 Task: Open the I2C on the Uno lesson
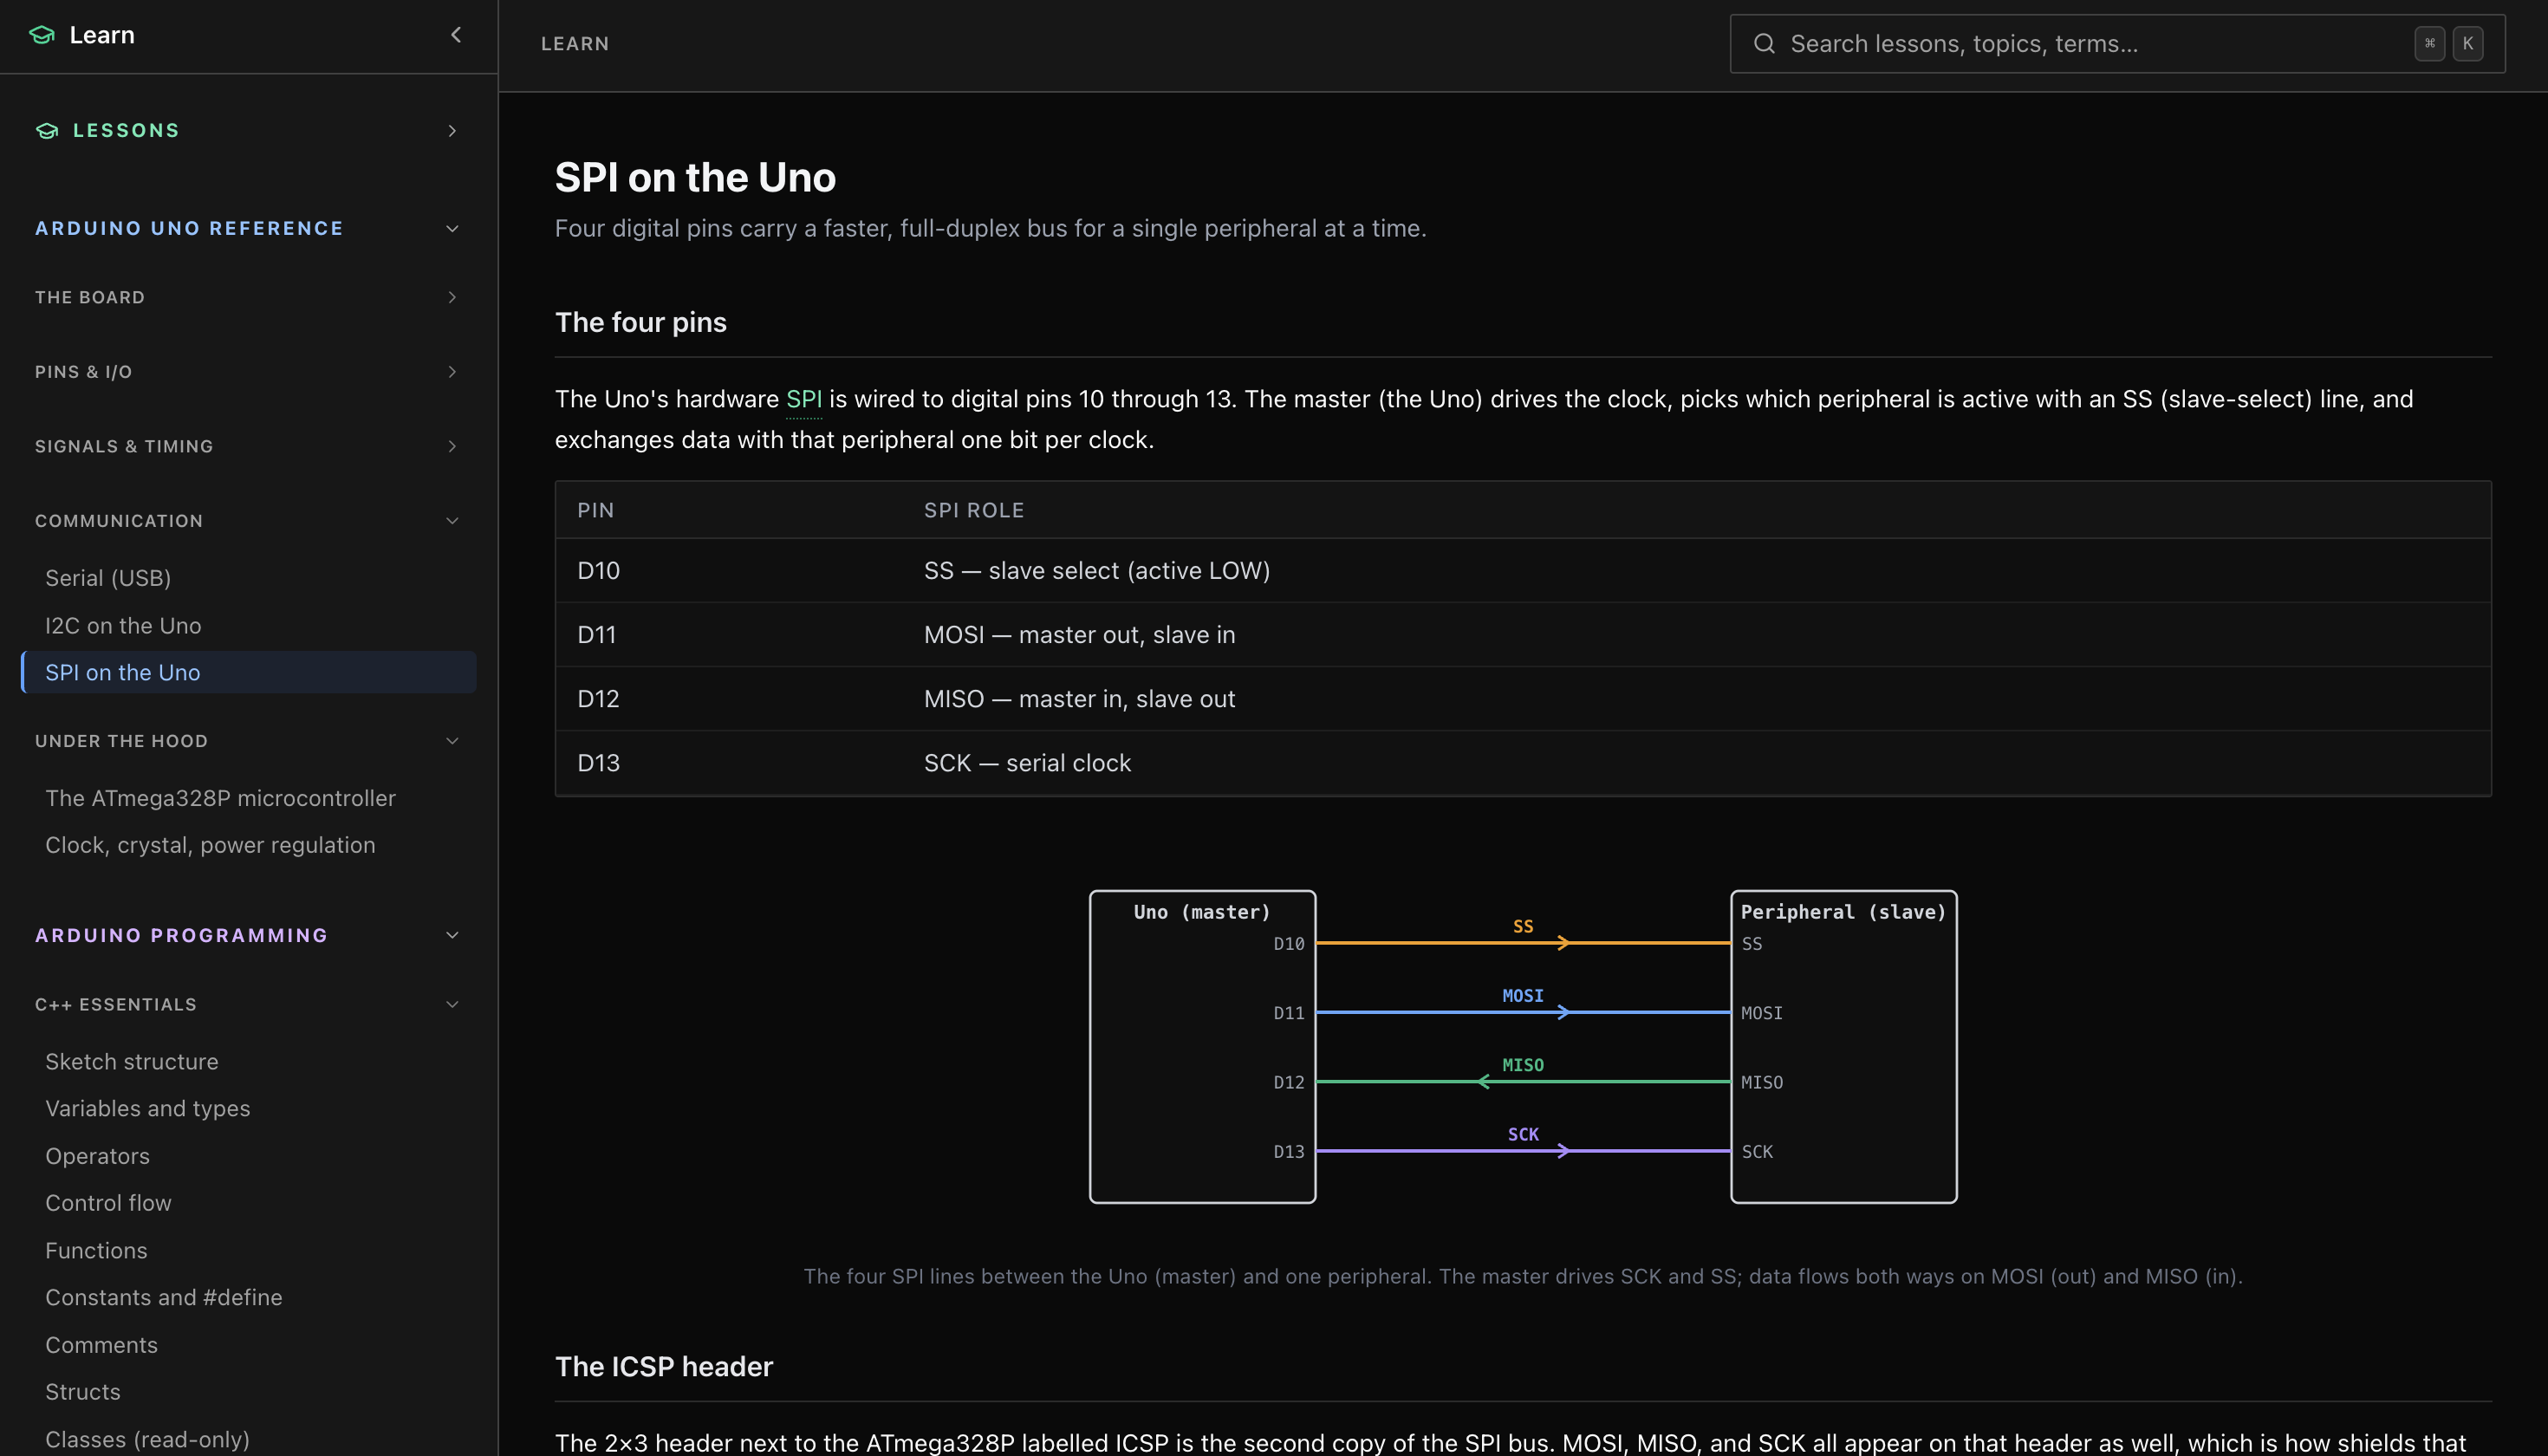[123, 626]
